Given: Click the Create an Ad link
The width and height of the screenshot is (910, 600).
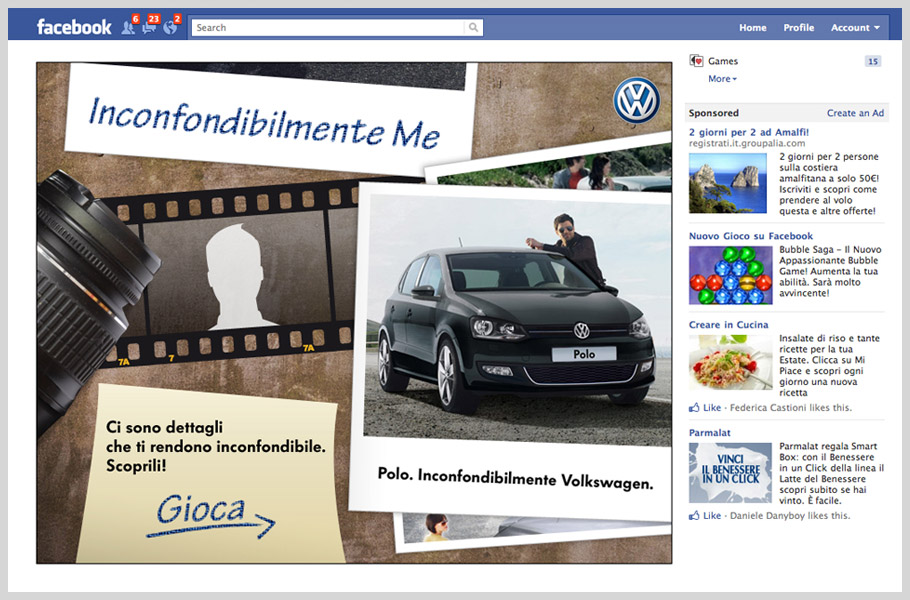Looking at the screenshot, I should (855, 113).
